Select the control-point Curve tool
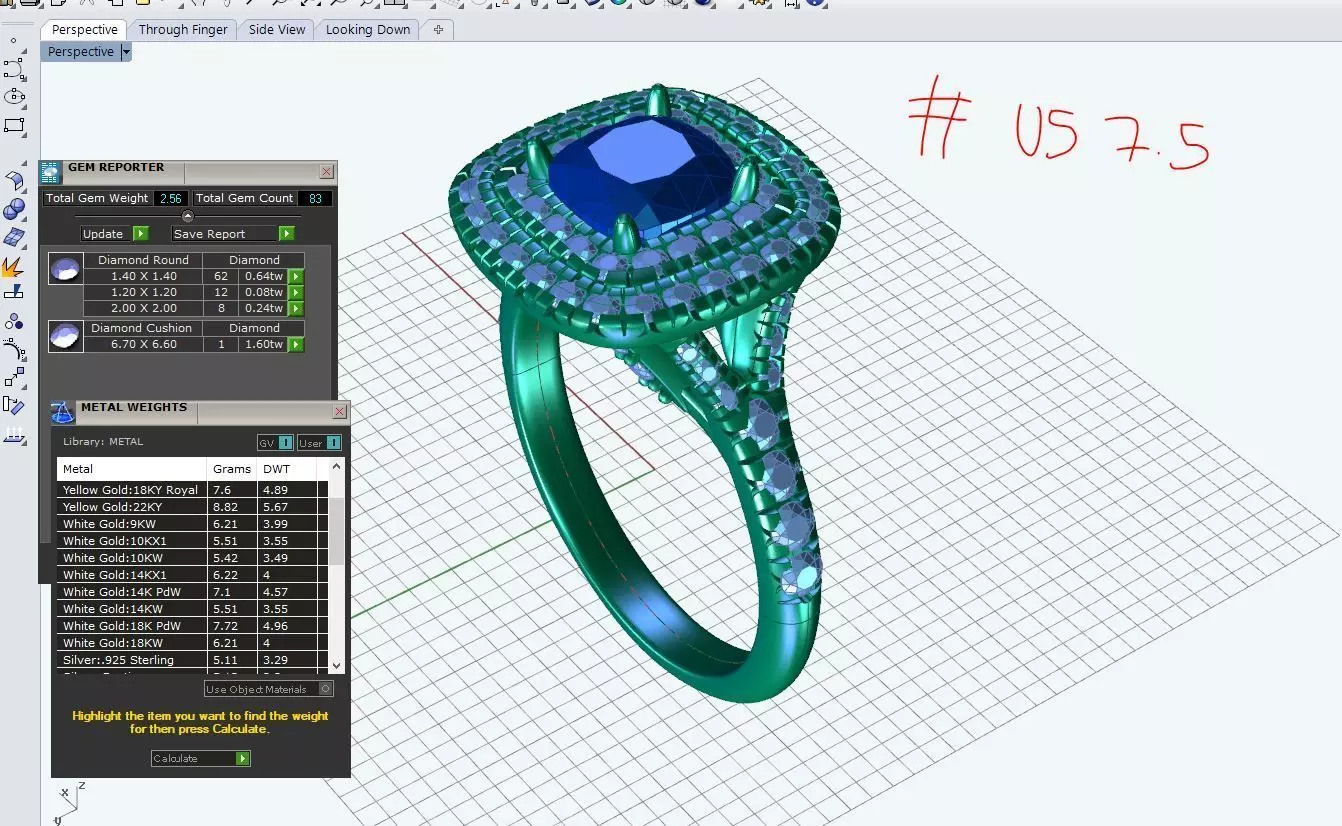 coord(14,69)
